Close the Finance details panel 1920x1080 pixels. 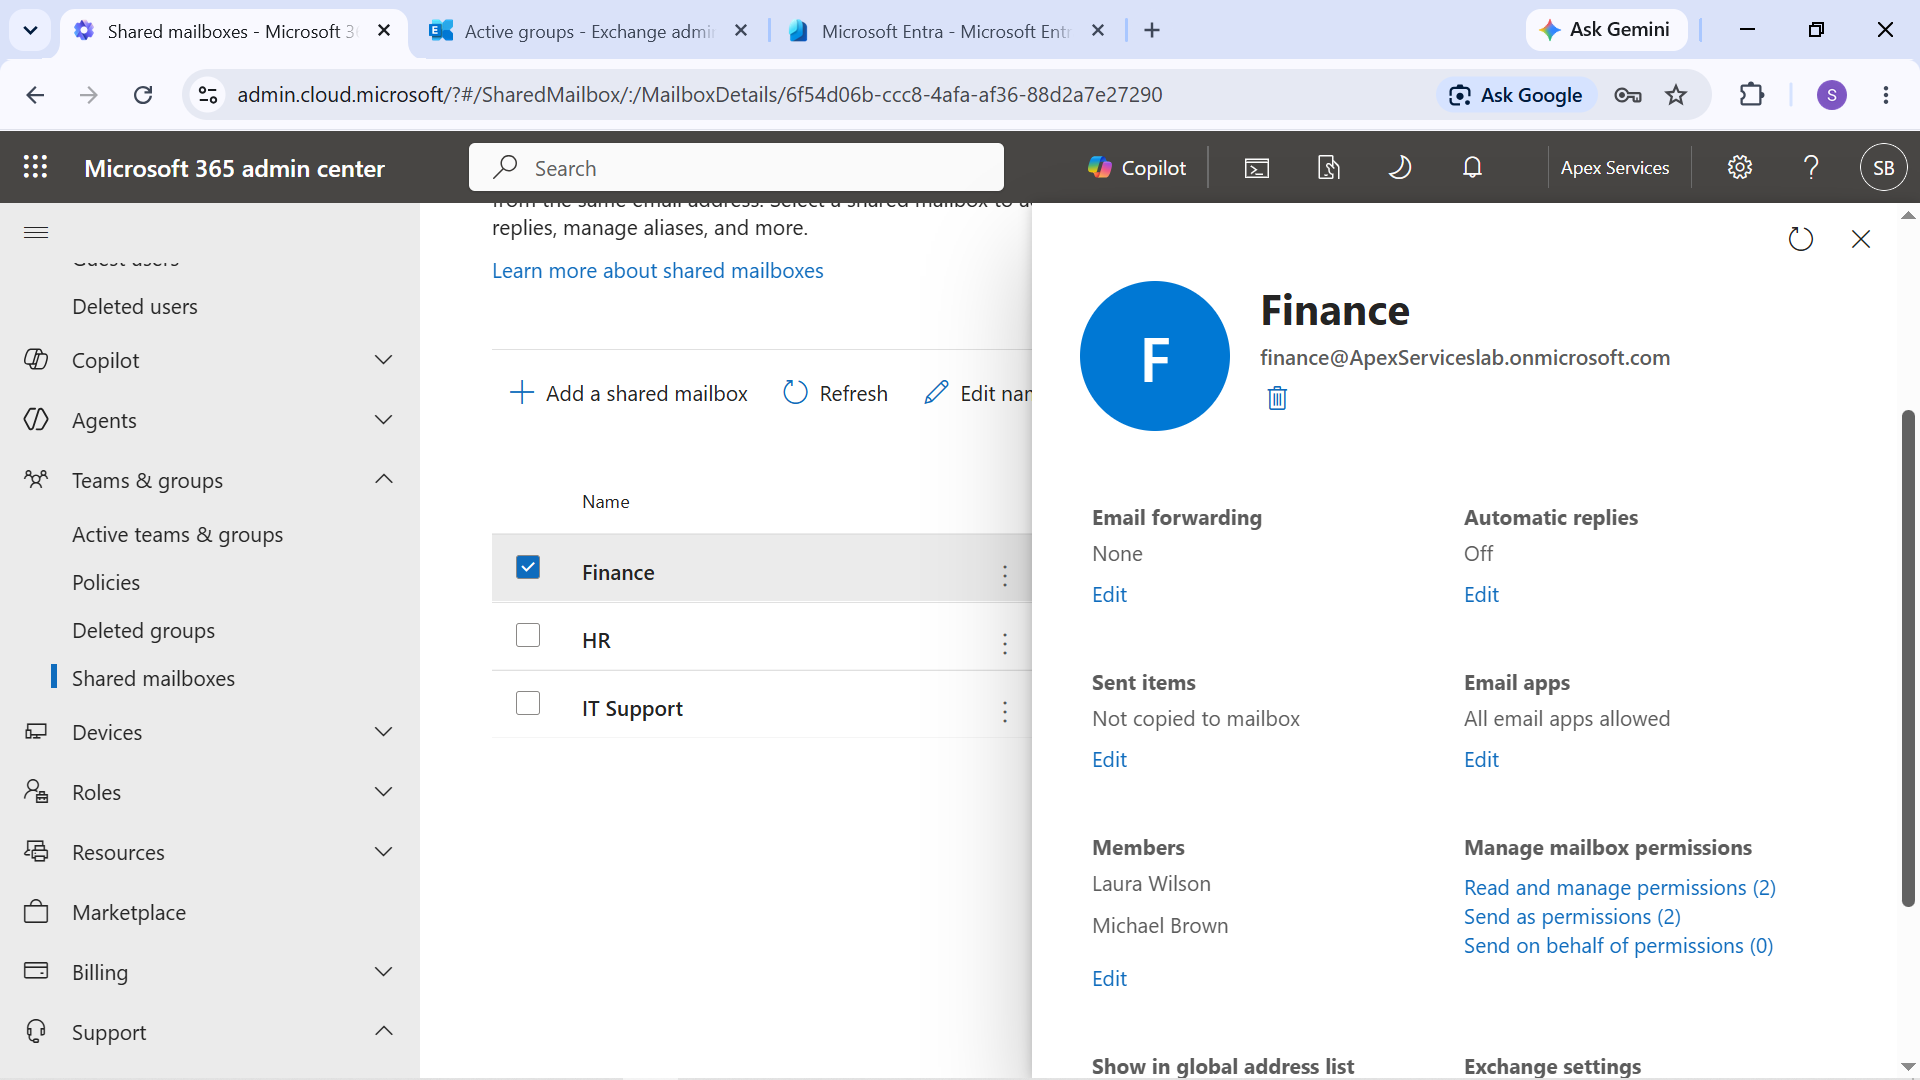point(1861,239)
